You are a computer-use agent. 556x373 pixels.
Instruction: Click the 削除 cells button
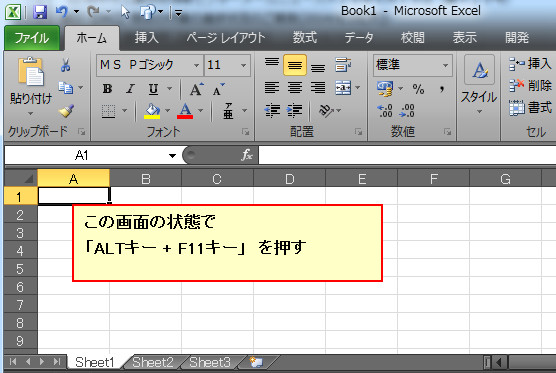point(530,85)
